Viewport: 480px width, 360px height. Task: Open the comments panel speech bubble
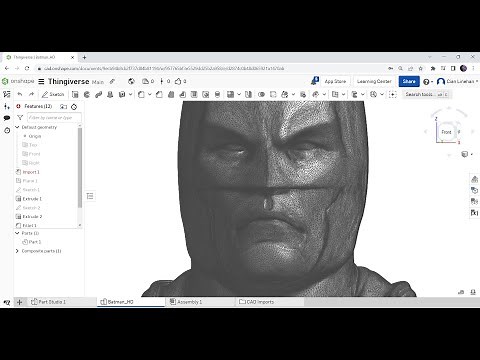(x=7, y=118)
